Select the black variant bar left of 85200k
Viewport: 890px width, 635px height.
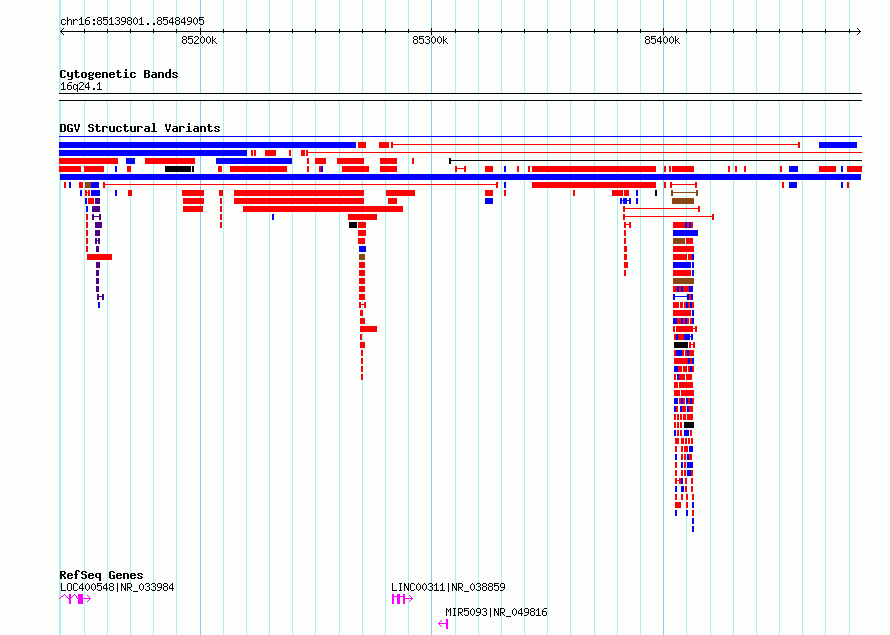click(x=178, y=169)
